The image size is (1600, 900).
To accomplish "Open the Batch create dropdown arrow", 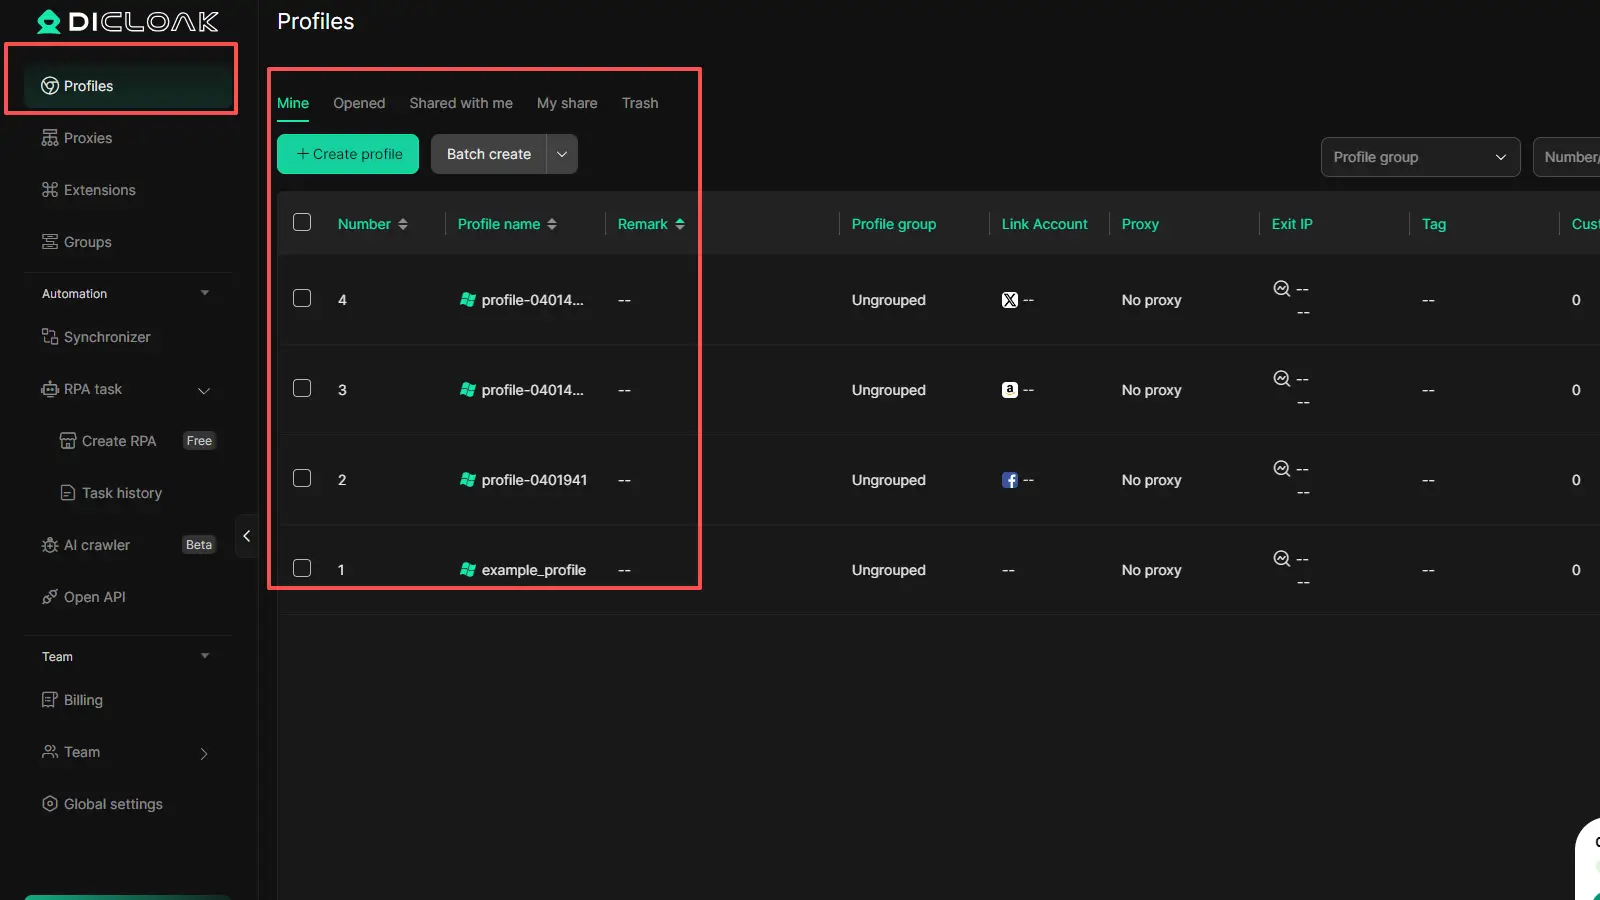I will (x=562, y=154).
